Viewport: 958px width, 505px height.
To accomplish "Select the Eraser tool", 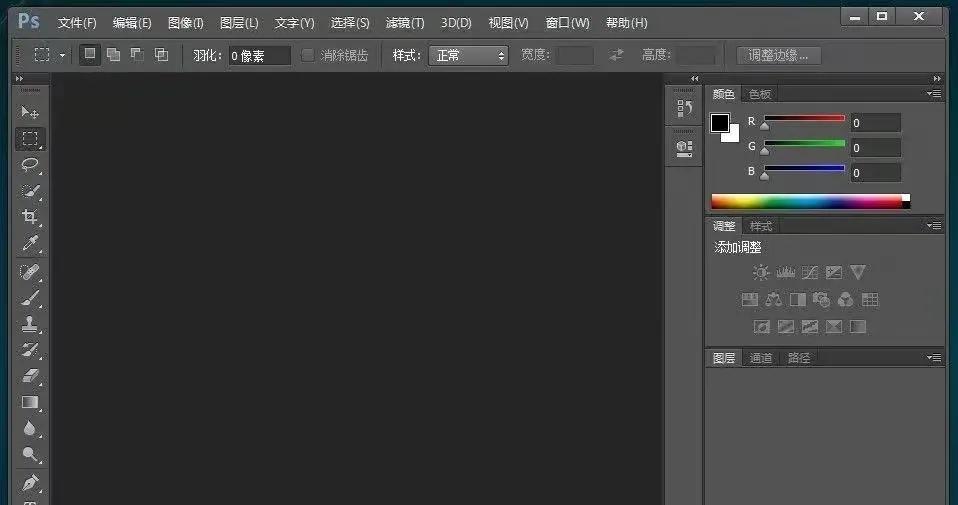I will (x=30, y=376).
